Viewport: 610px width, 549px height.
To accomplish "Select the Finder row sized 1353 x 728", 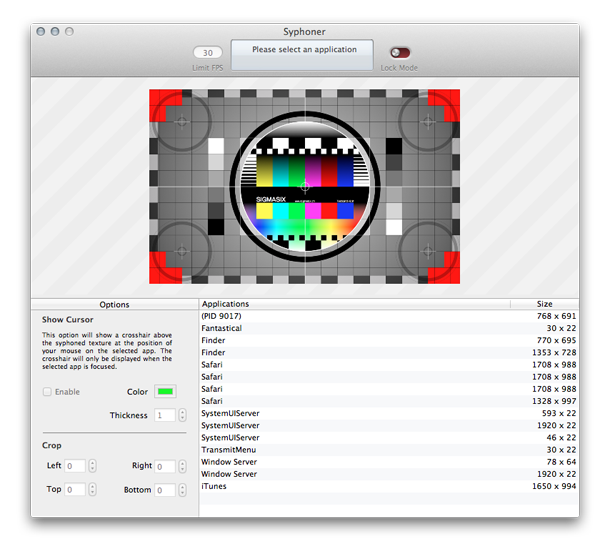I will click(388, 353).
